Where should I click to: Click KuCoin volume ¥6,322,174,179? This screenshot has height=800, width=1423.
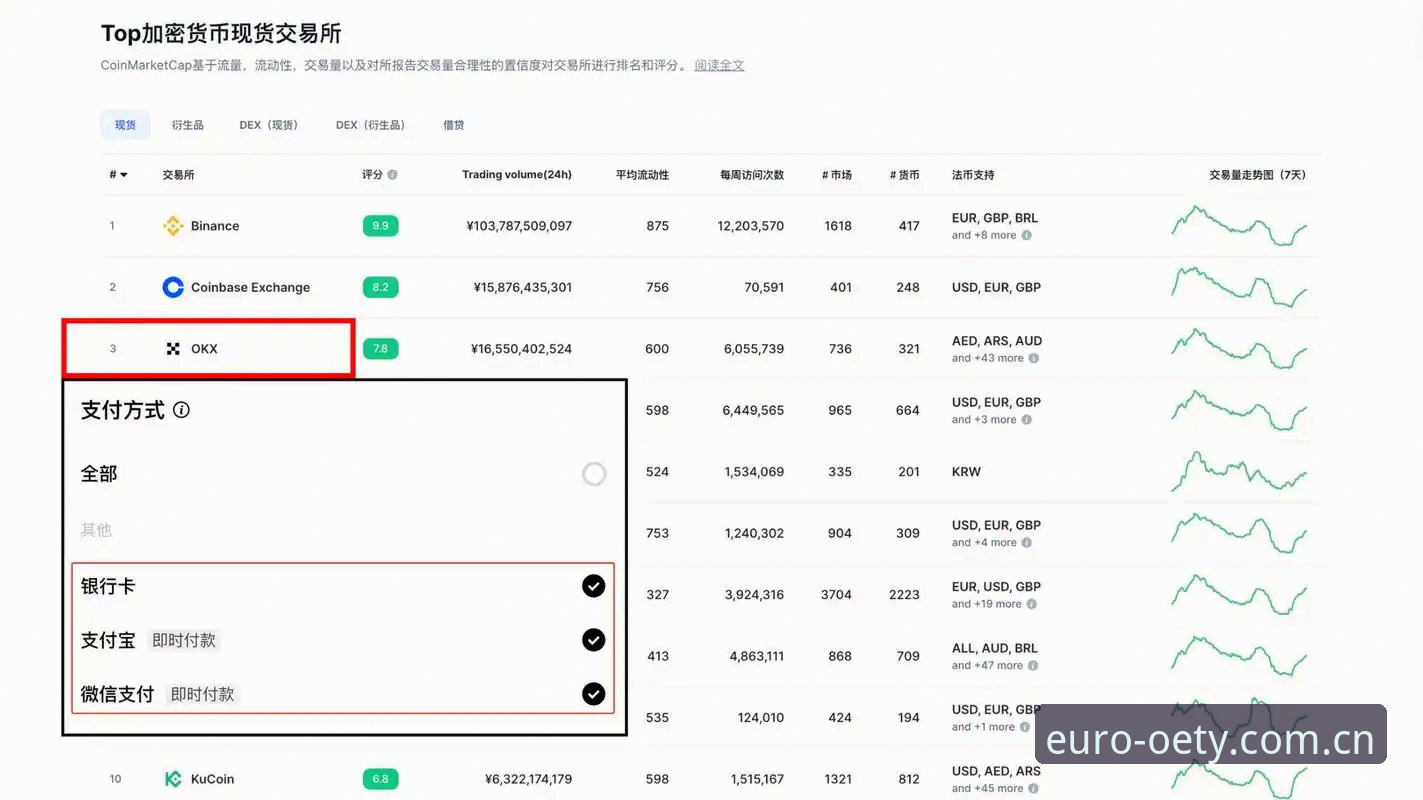point(528,779)
